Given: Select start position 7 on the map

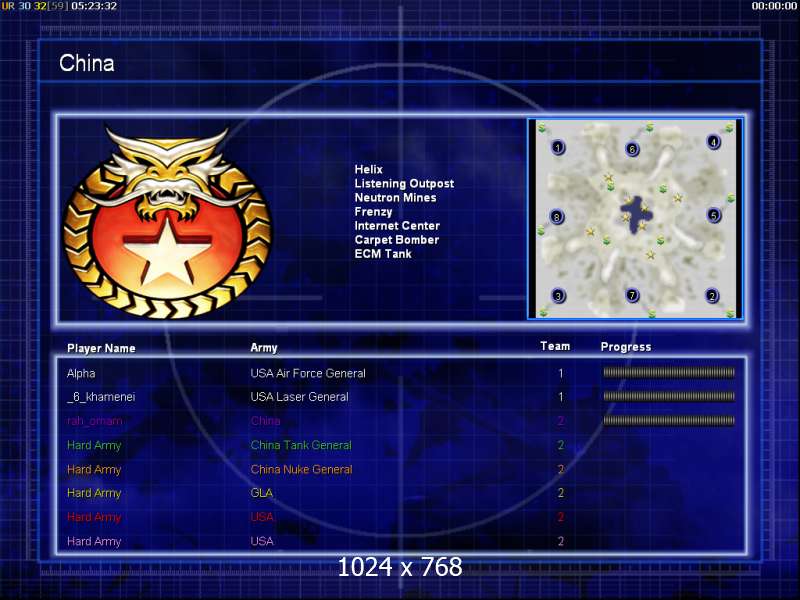Looking at the screenshot, I should pyautogui.click(x=632, y=295).
